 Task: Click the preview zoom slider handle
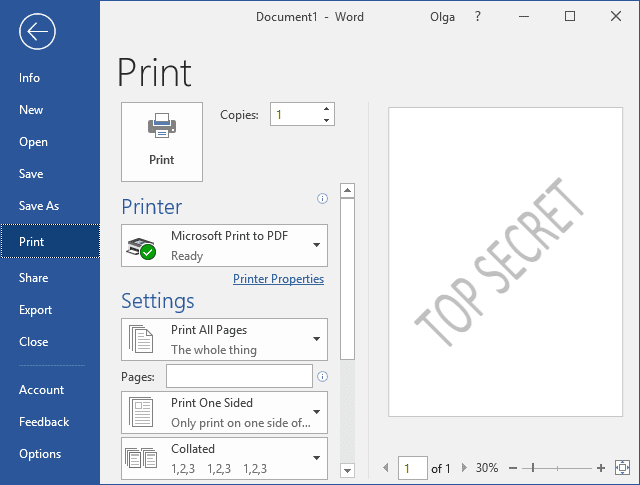click(533, 468)
